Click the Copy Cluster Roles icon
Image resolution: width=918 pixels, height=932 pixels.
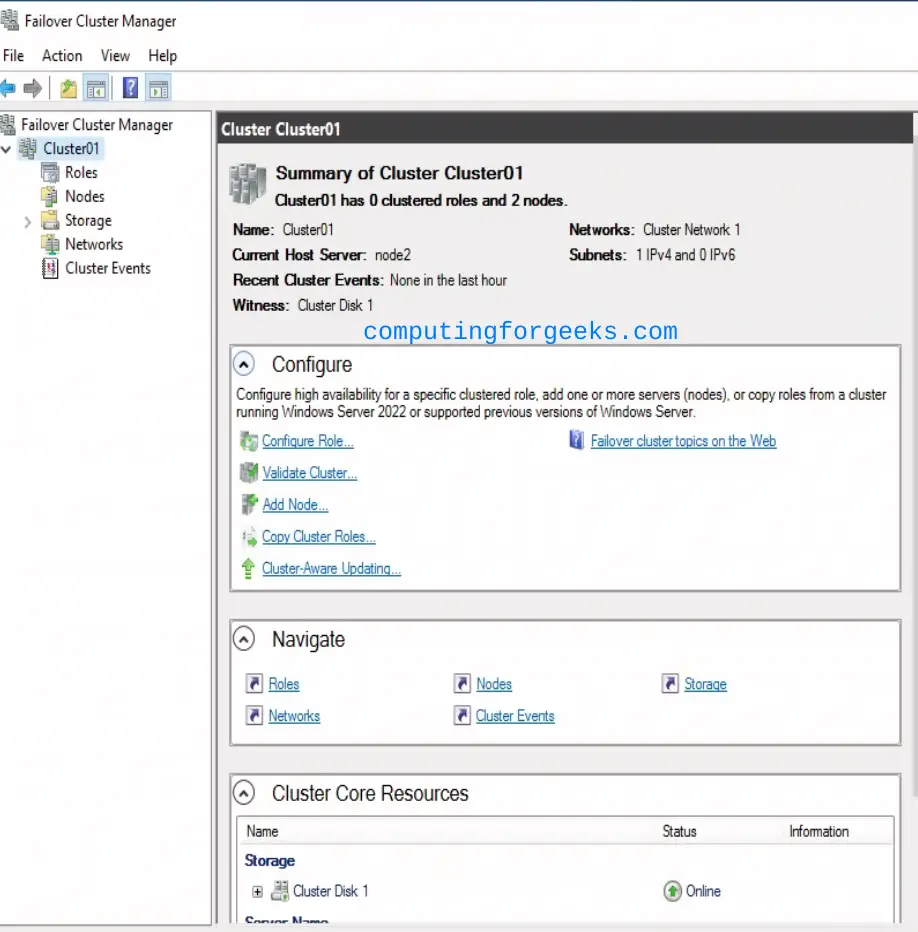coord(249,536)
